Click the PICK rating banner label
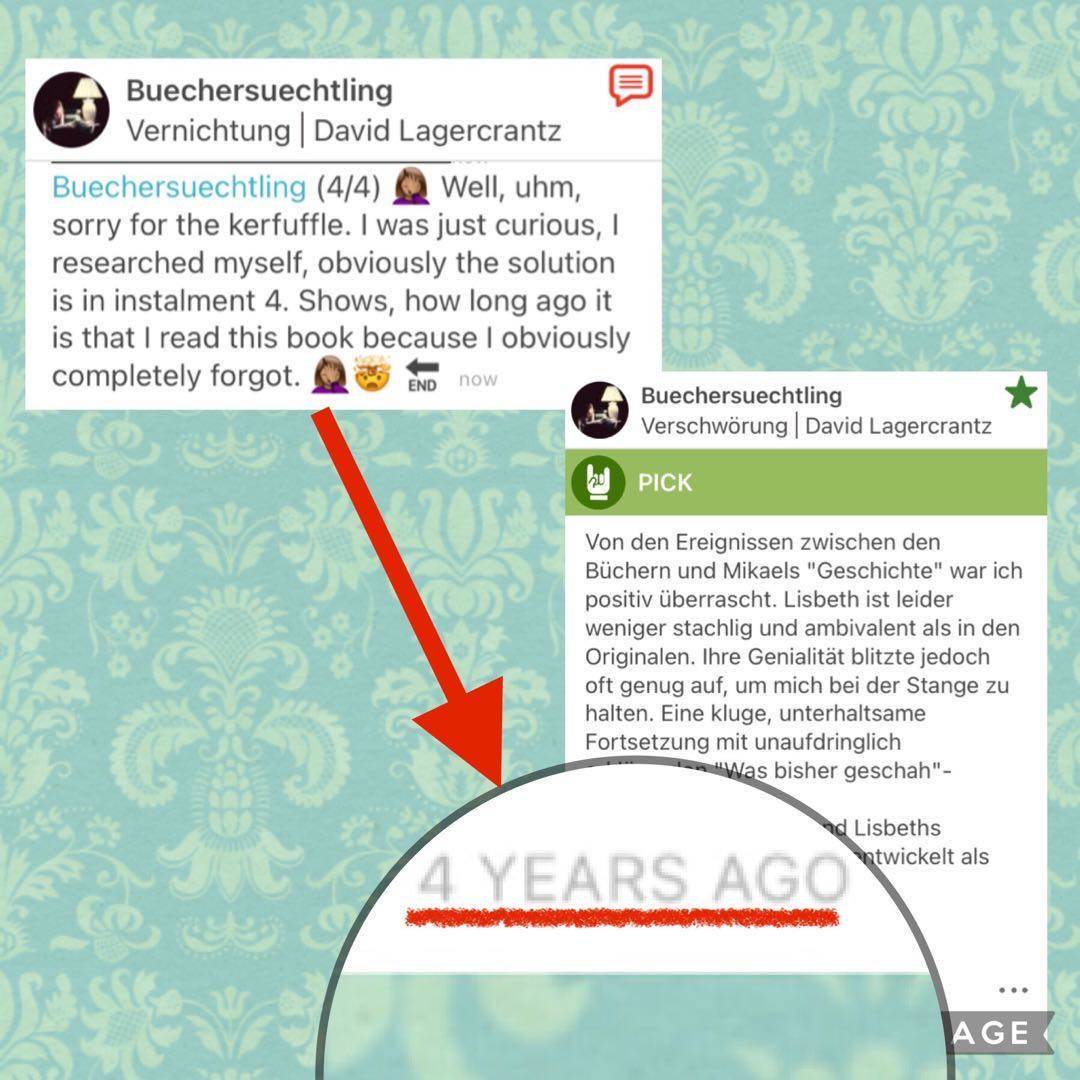Screen dimensions: 1080x1080 665,483
